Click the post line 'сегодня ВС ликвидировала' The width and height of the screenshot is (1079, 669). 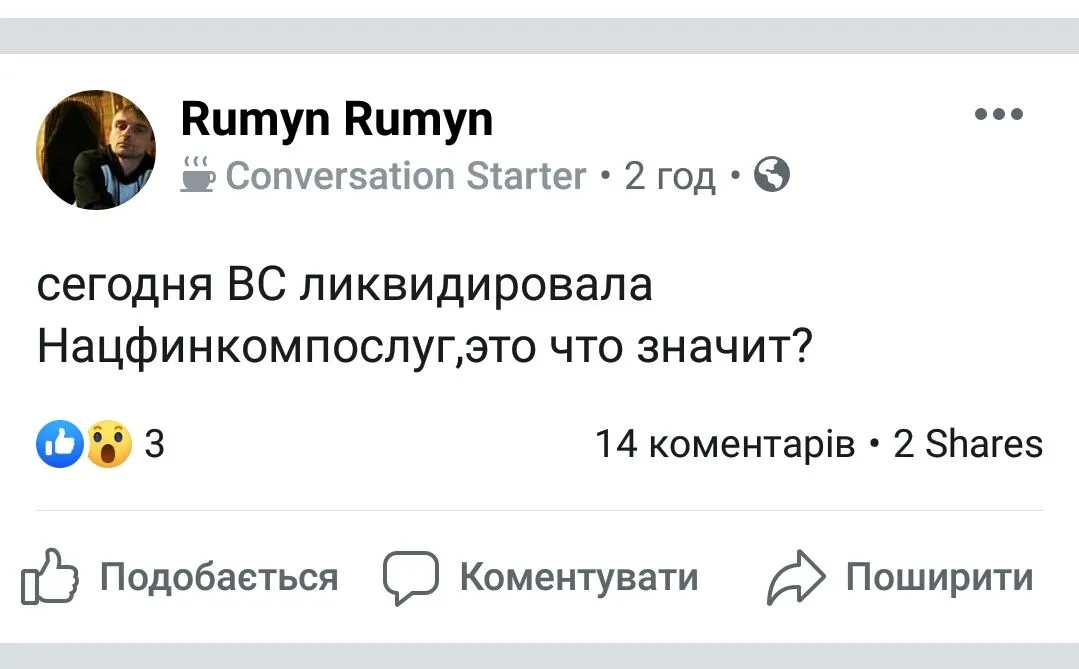pos(345,285)
